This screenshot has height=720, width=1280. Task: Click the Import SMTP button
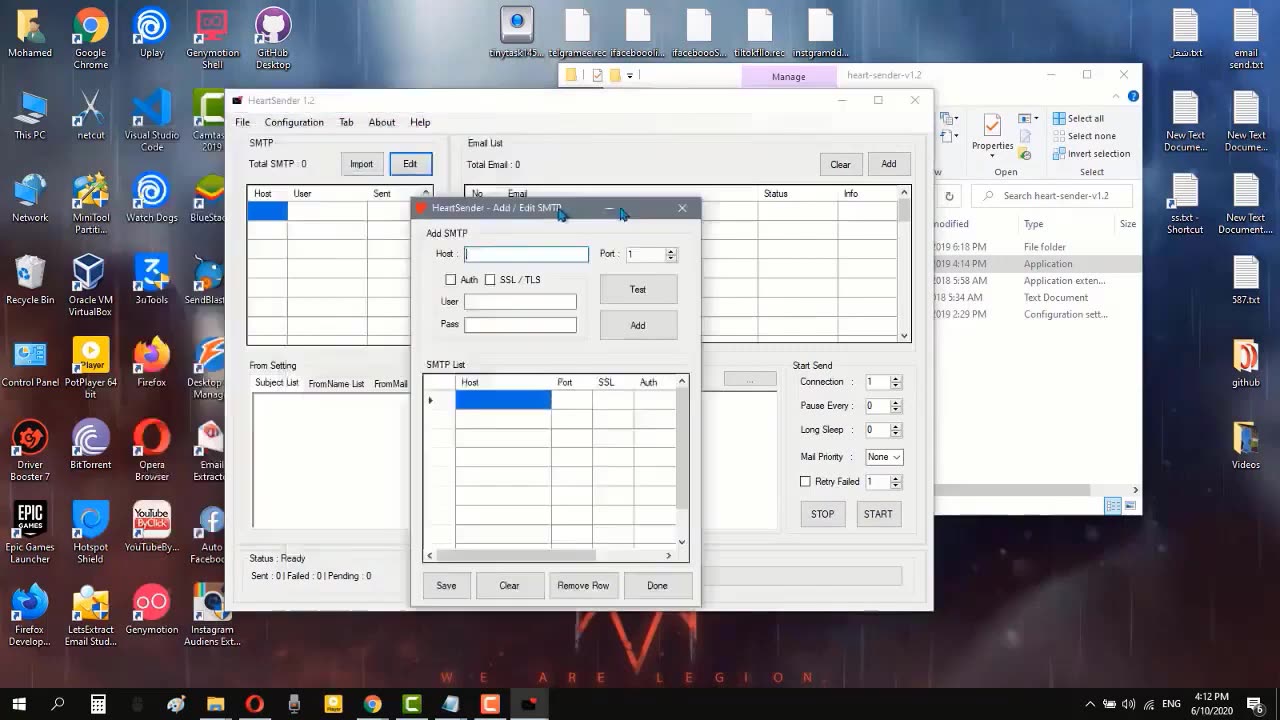pos(361,164)
